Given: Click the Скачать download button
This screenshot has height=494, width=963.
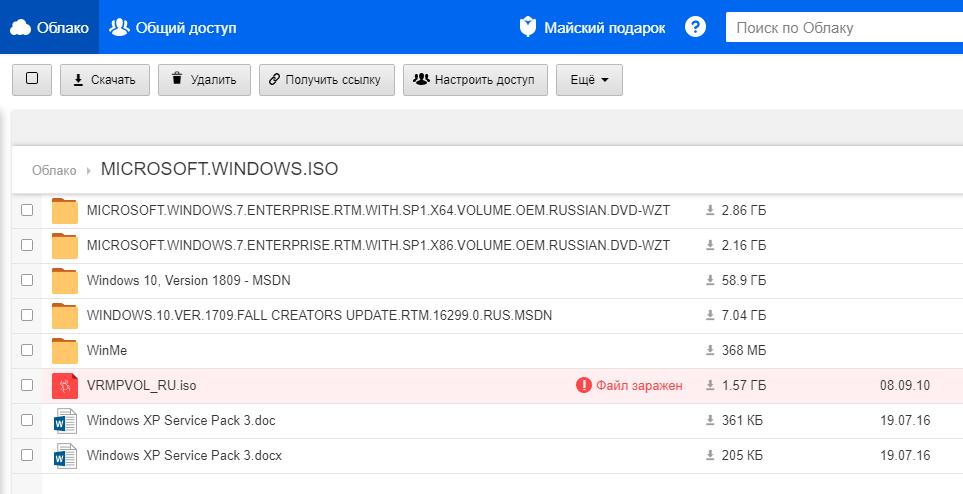Looking at the screenshot, I should [105, 80].
